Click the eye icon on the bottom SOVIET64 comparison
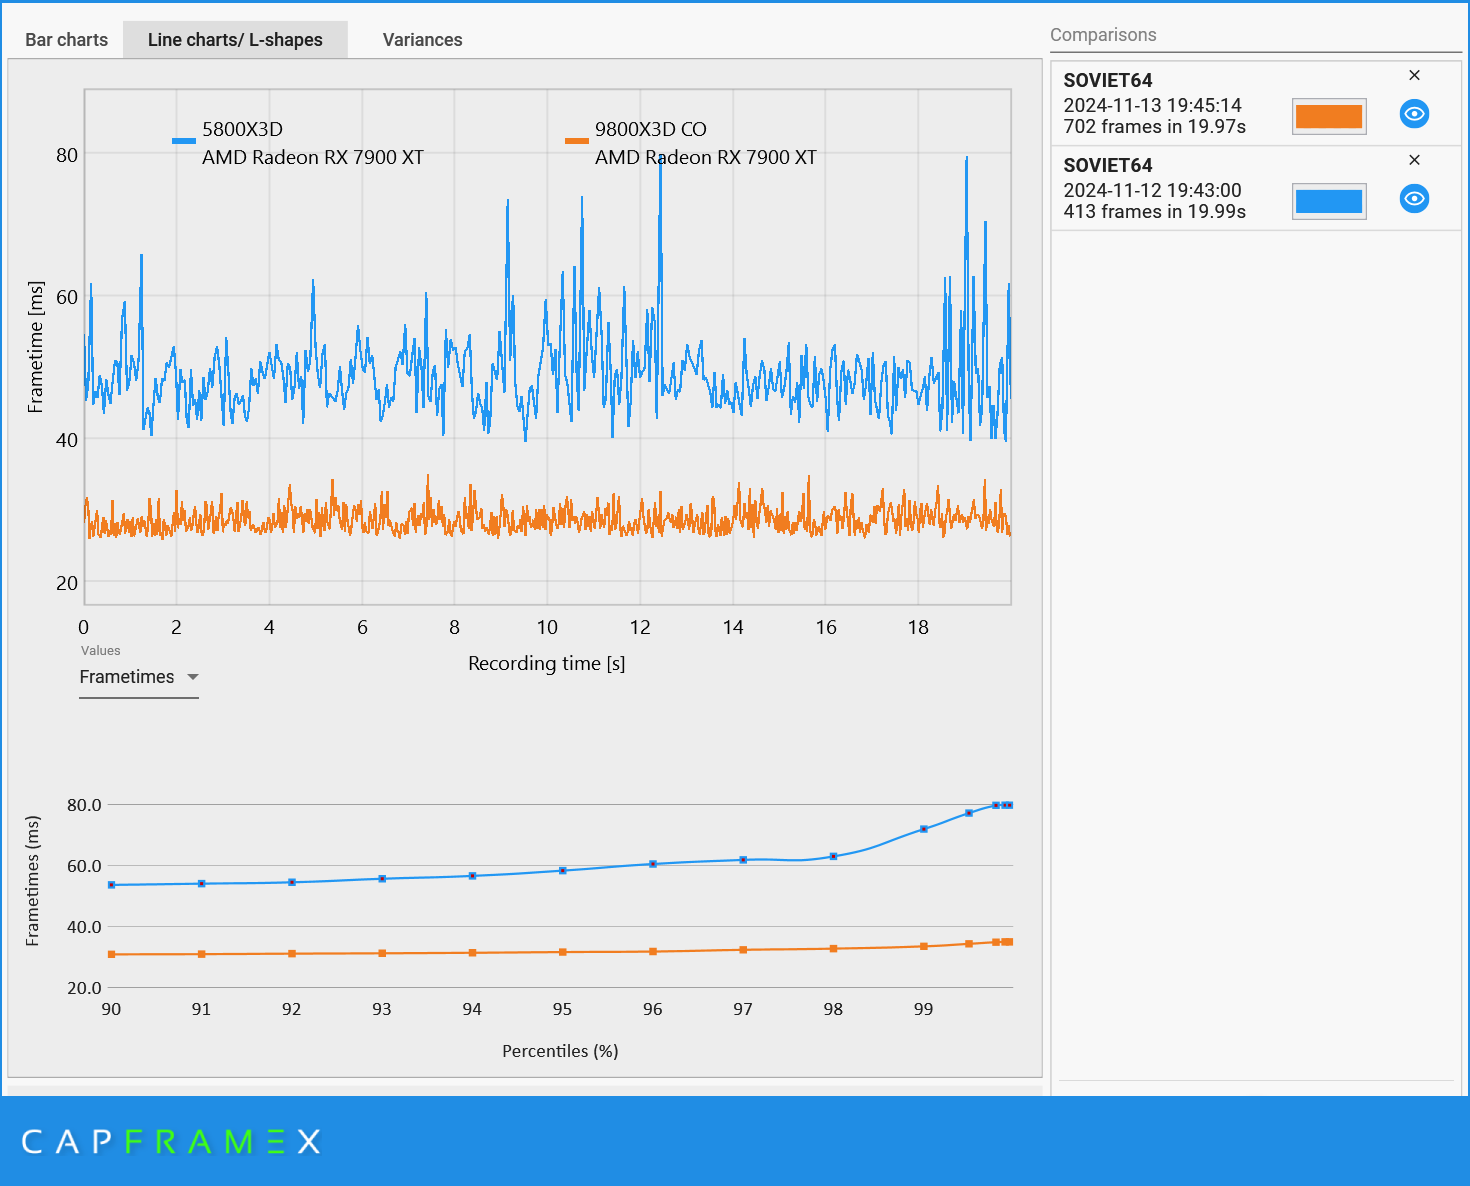The height and width of the screenshot is (1186, 1470). point(1414,199)
